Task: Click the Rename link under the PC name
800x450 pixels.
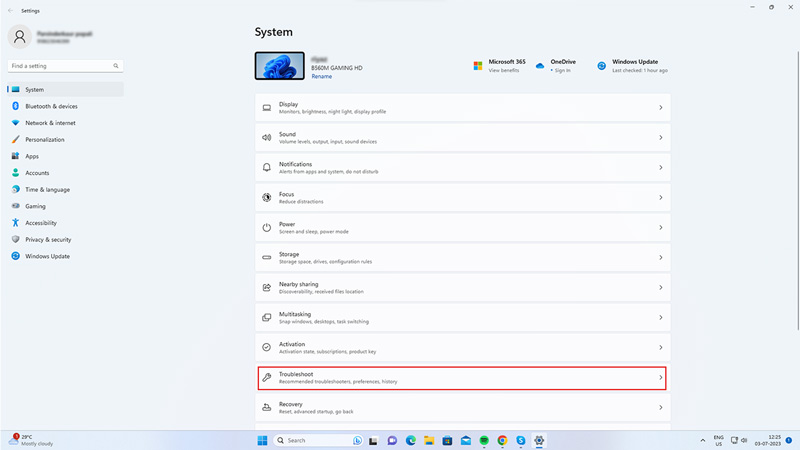Action: click(x=321, y=77)
